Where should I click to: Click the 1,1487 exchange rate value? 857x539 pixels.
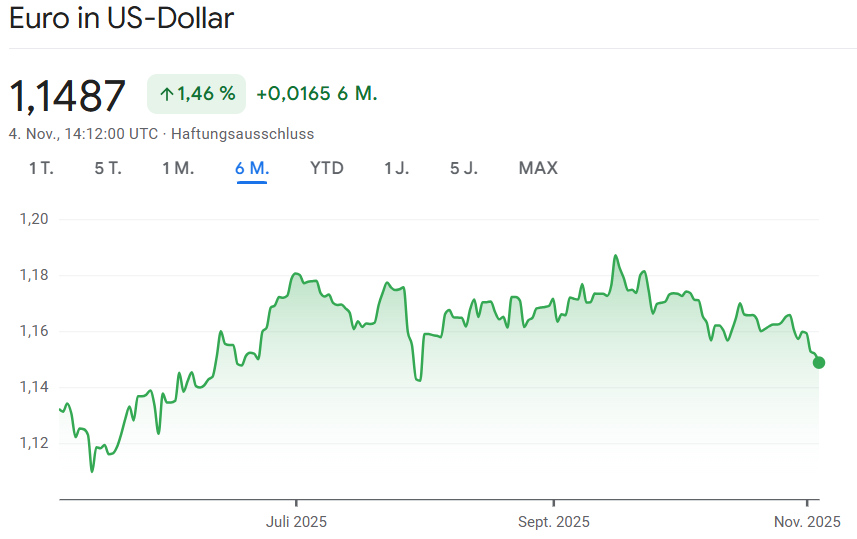(68, 95)
